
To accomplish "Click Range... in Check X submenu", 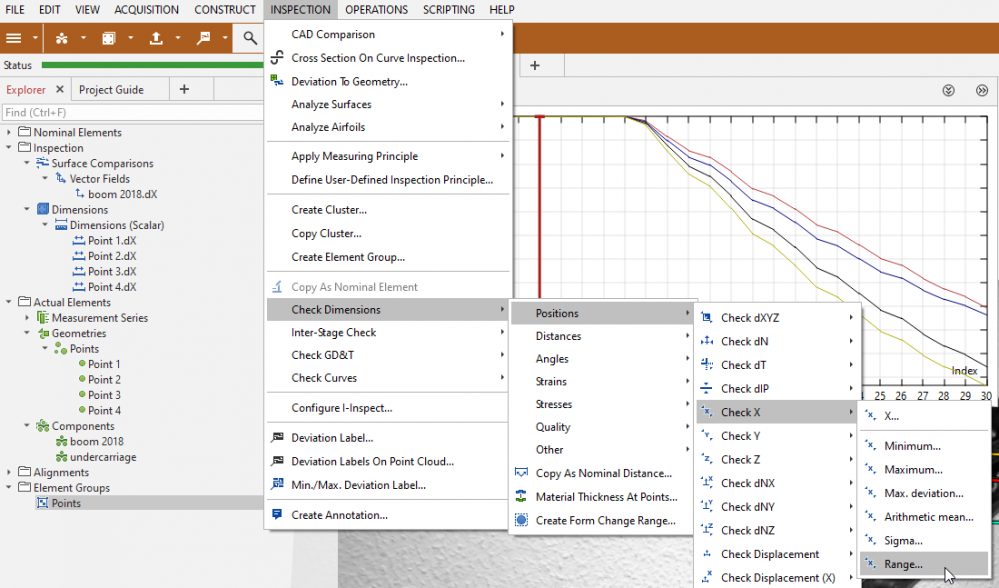I will (x=903, y=564).
